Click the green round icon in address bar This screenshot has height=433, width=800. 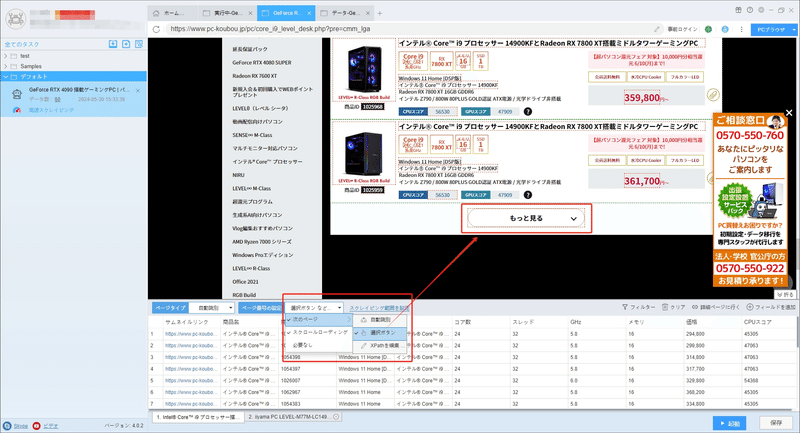click(708, 29)
